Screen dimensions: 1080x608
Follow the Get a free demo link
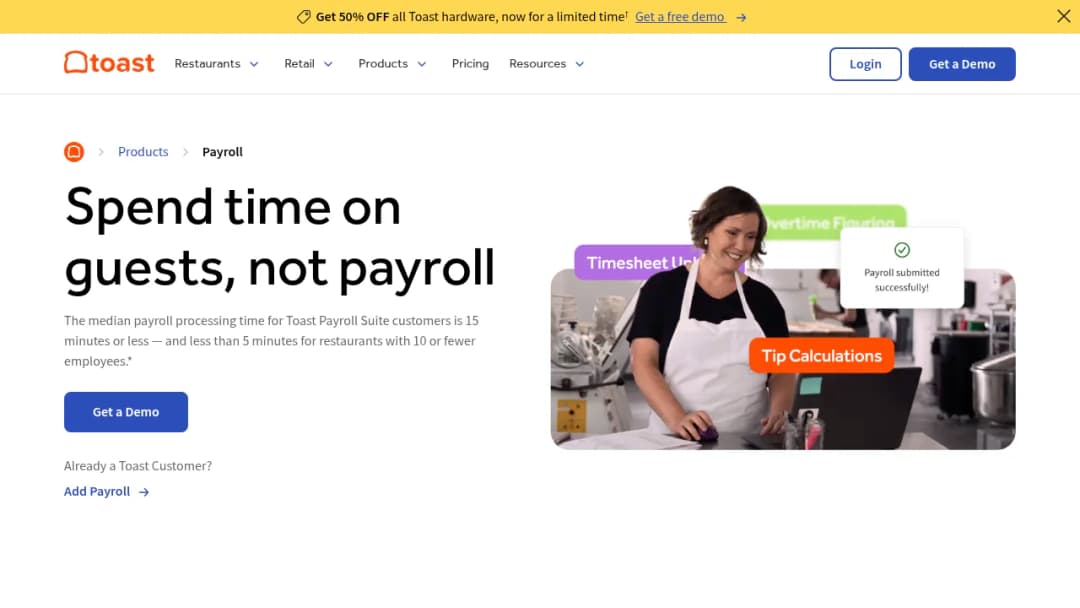click(680, 17)
